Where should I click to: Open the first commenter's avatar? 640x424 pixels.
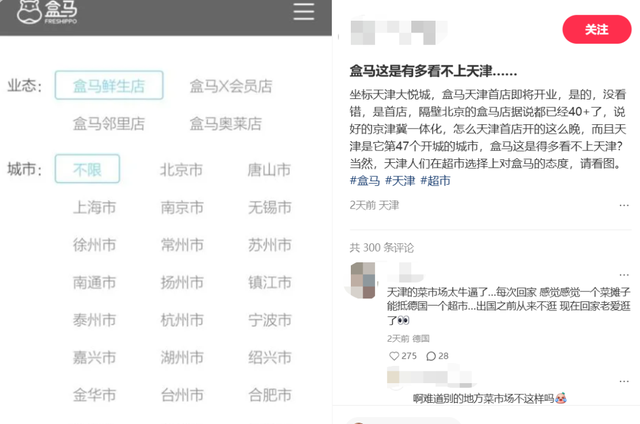pyautogui.click(x=363, y=280)
